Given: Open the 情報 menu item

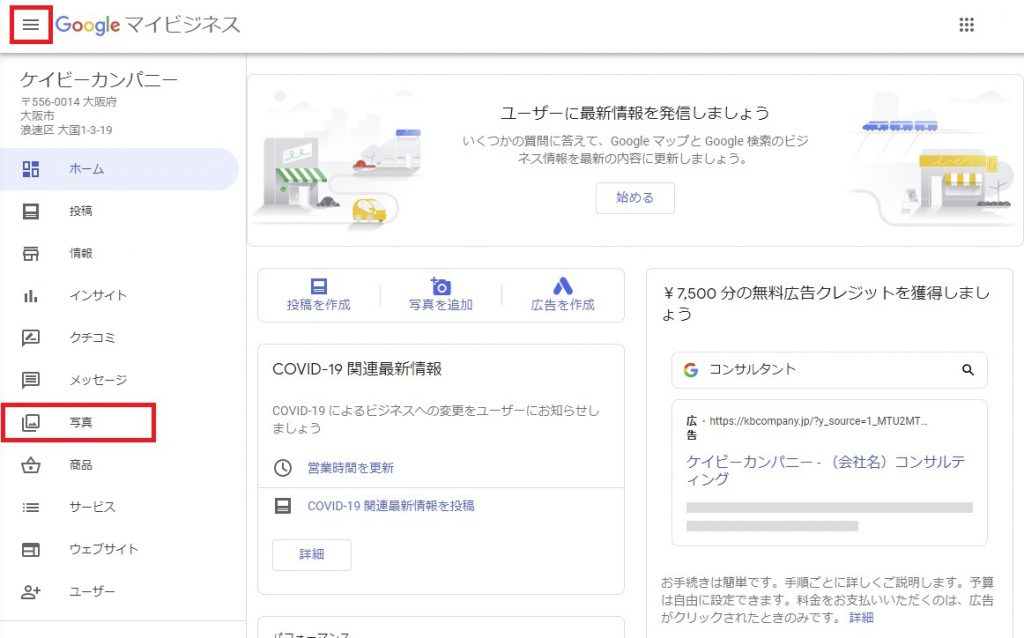Looking at the screenshot, I should 120,253.
